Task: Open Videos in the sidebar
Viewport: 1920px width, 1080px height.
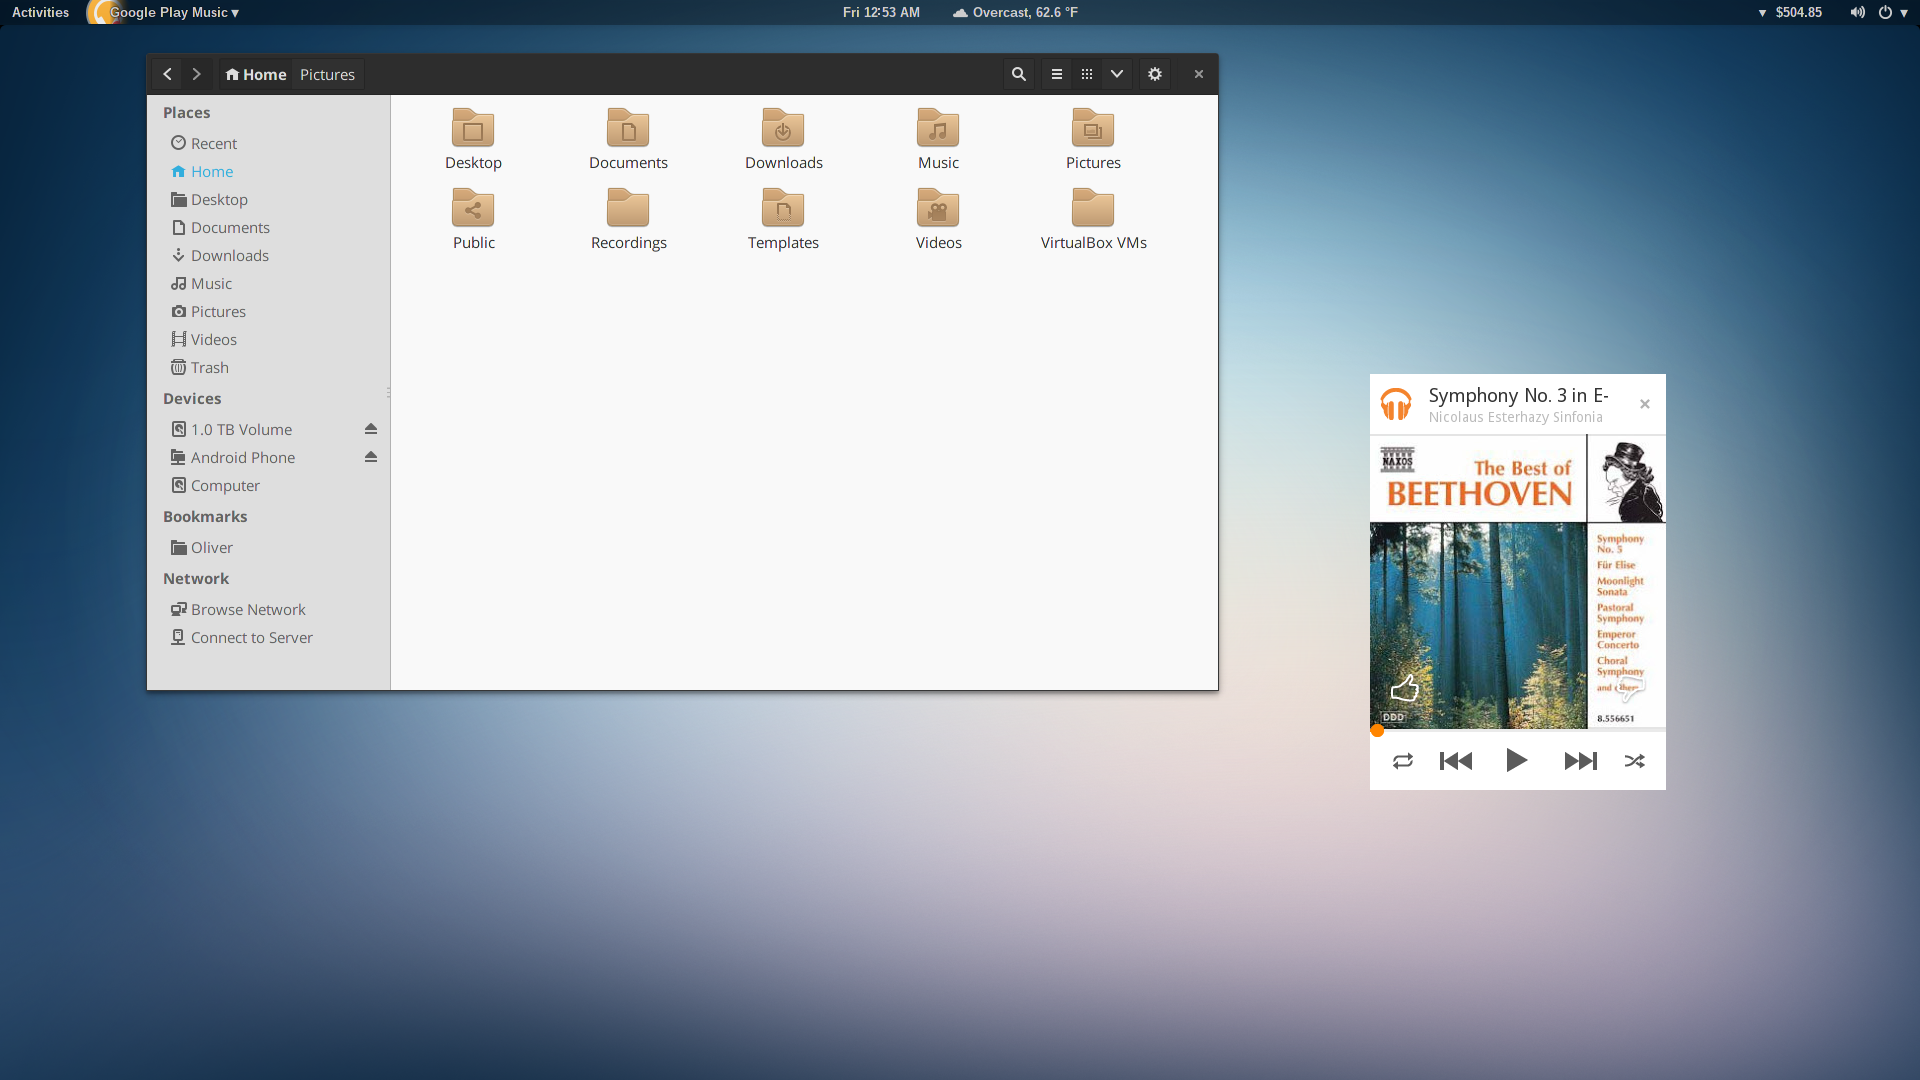Action: pos(268,339)
